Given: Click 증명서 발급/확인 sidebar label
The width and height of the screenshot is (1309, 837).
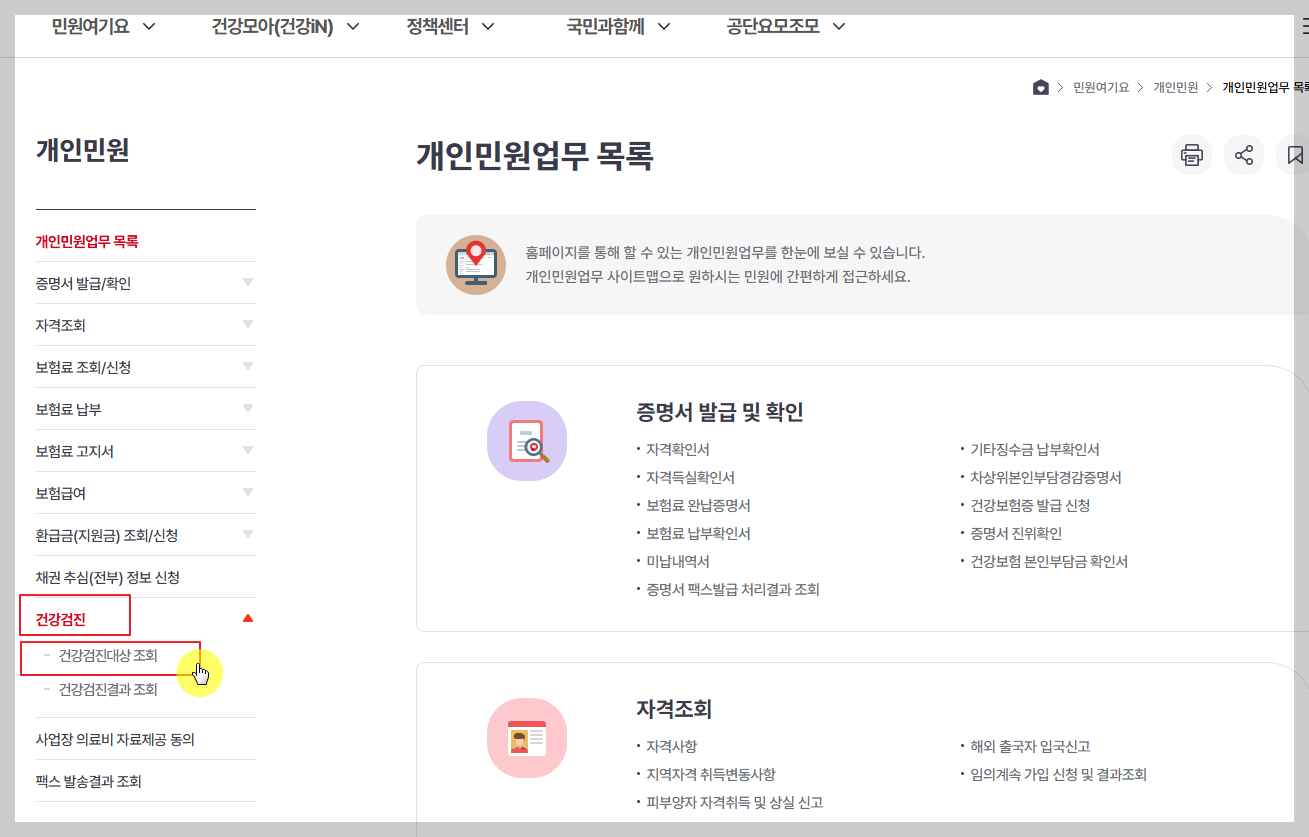Looking at the screenshot, I should (x=83, y=283).
